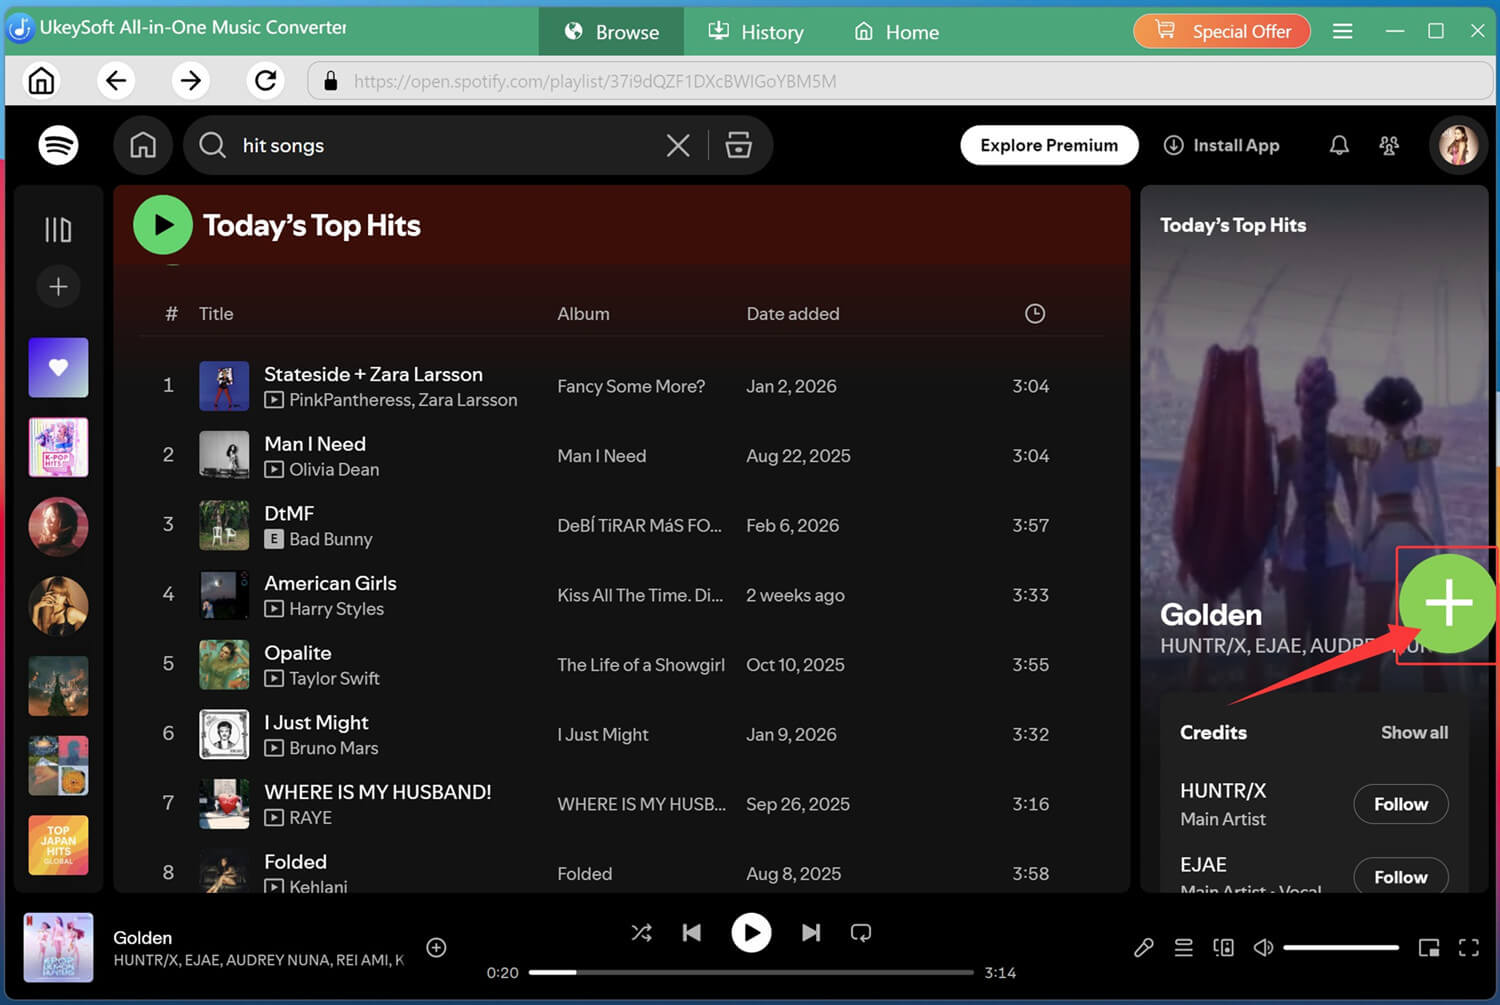This screenshot has width=1500, height=1005.
Task: Expand the Your Library sidebar
Action: pos(57,230)
